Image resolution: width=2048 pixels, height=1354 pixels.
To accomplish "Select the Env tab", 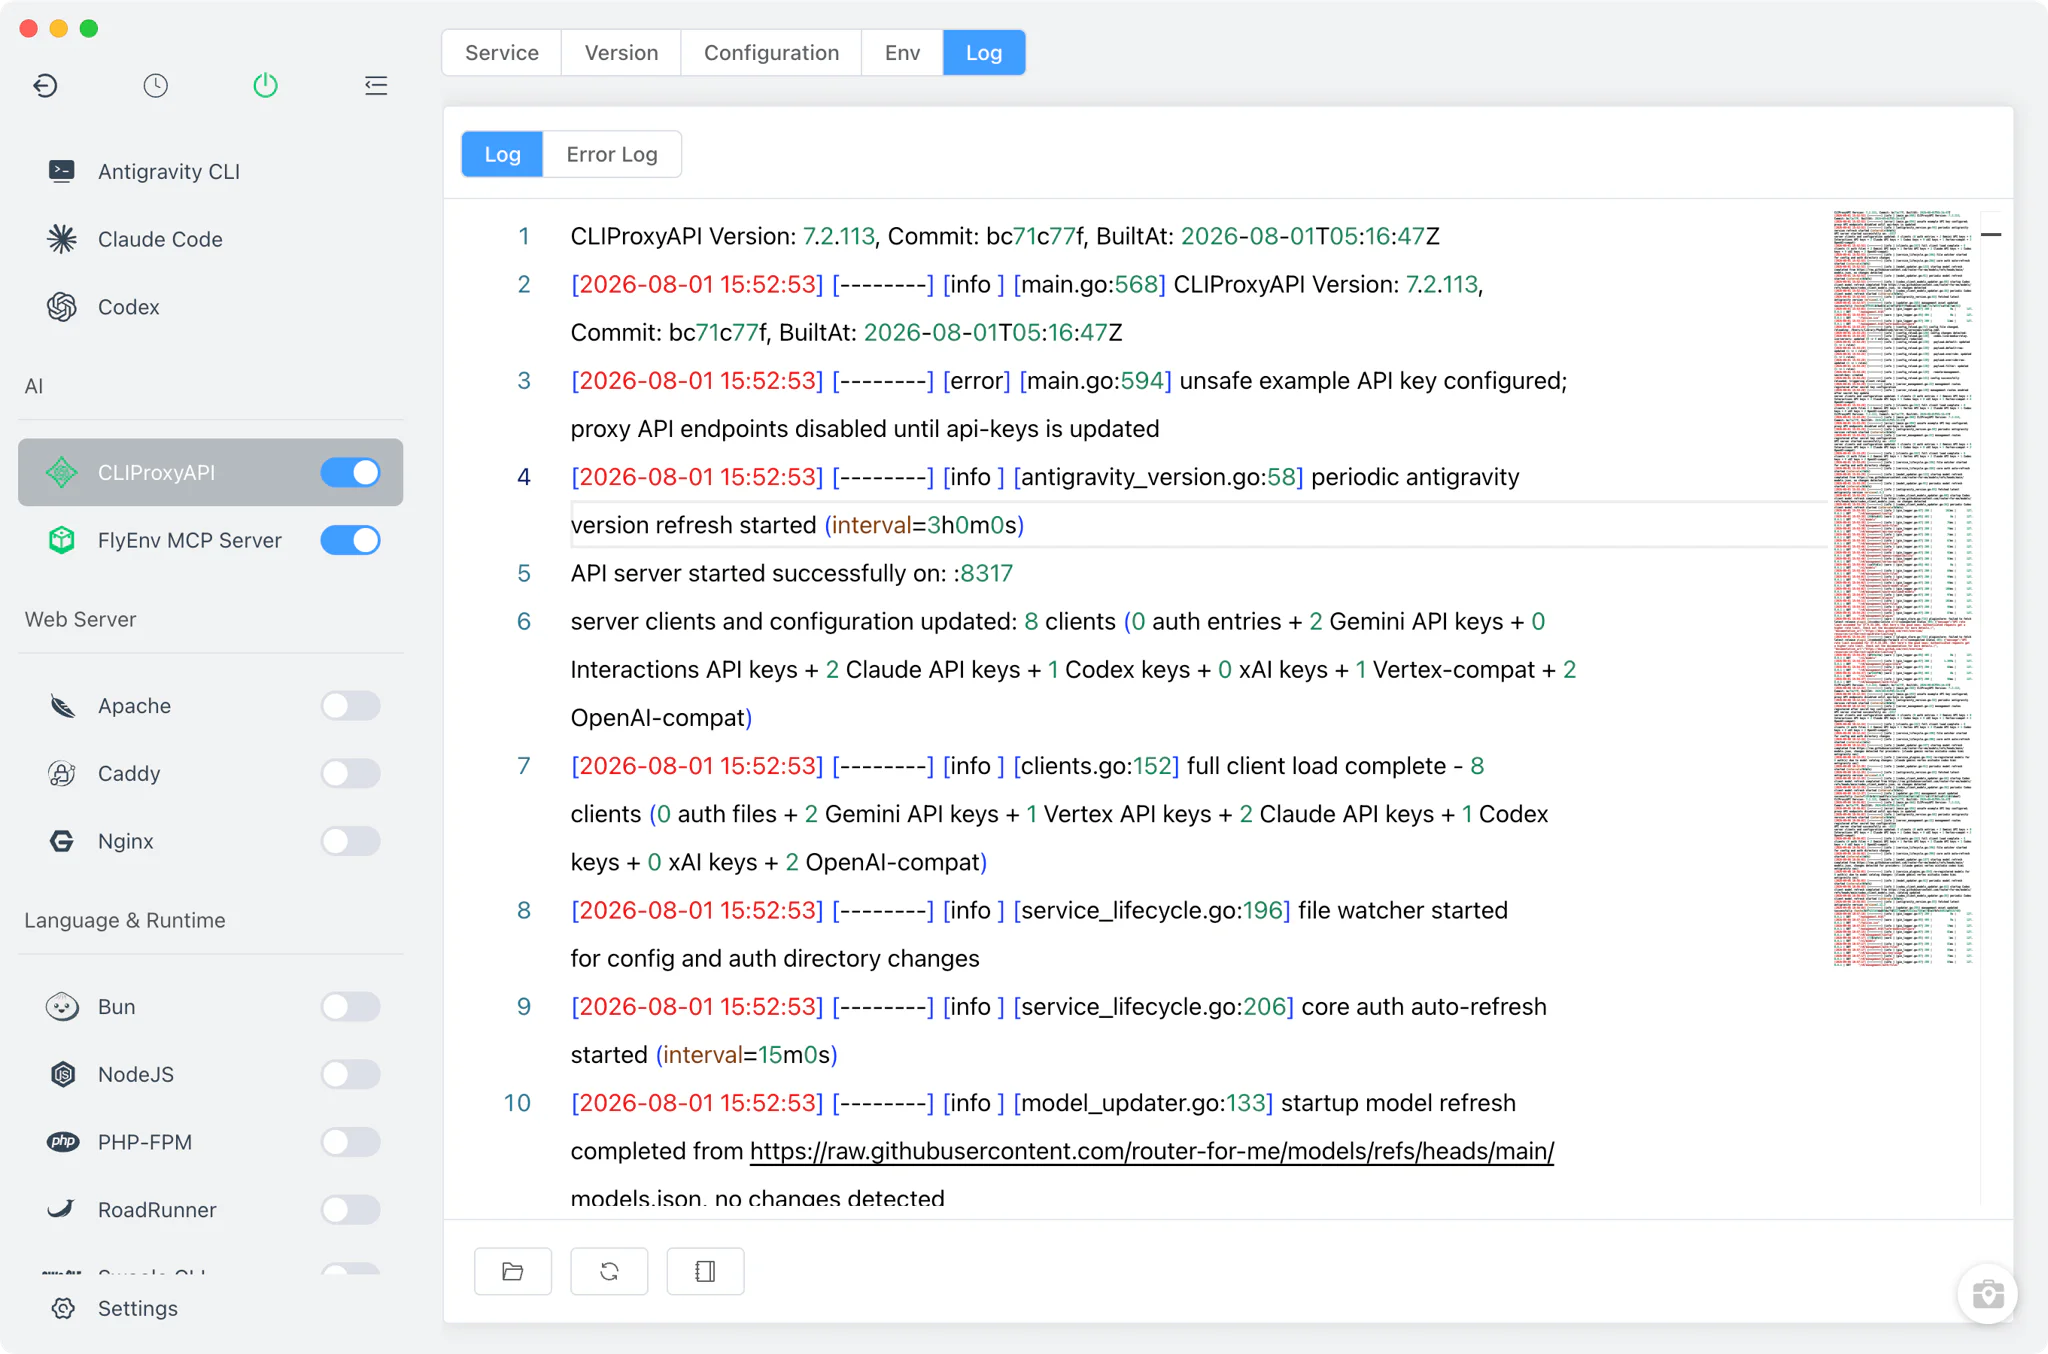I will [902, 53].
